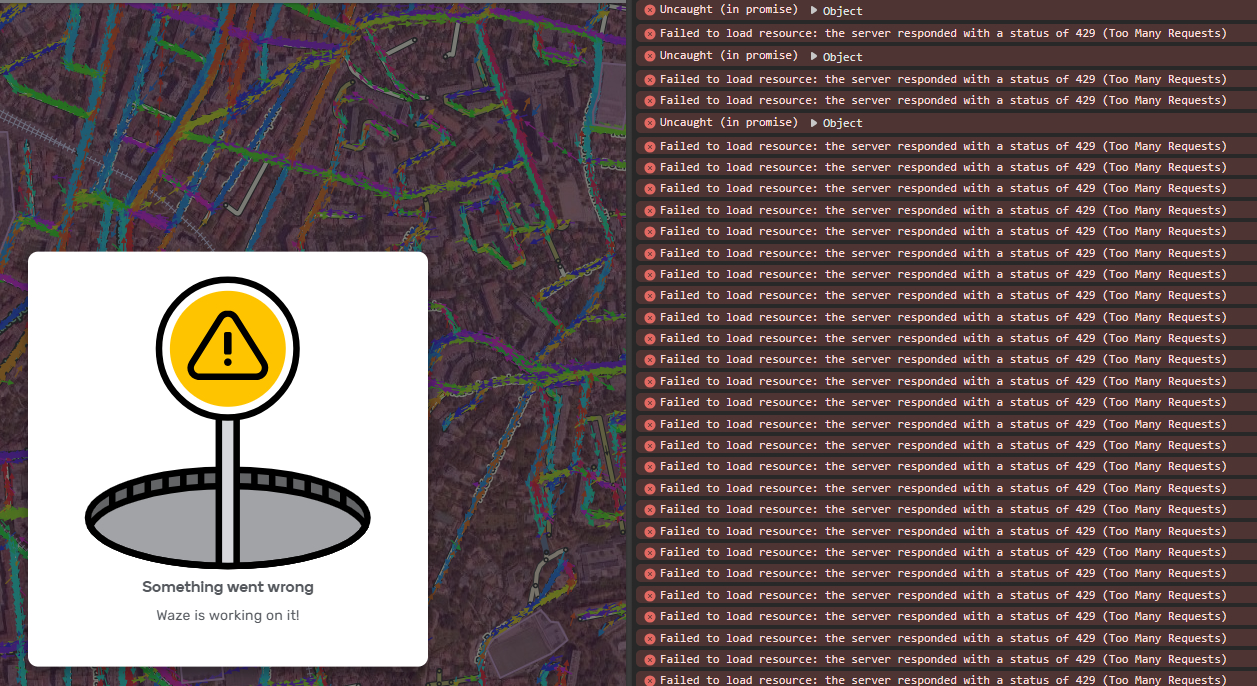1257x686 pixels.
Task: Click the "Waze is working on it!" text
Action: click(x=228, y=615)
